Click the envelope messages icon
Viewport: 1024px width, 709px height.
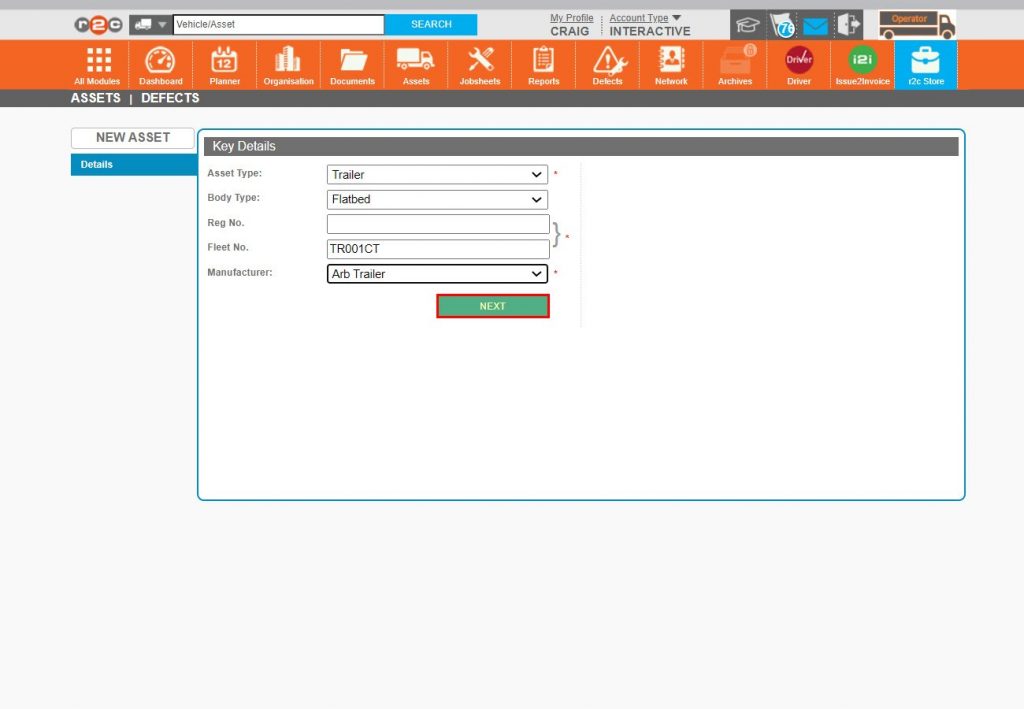tap(814, 24)
